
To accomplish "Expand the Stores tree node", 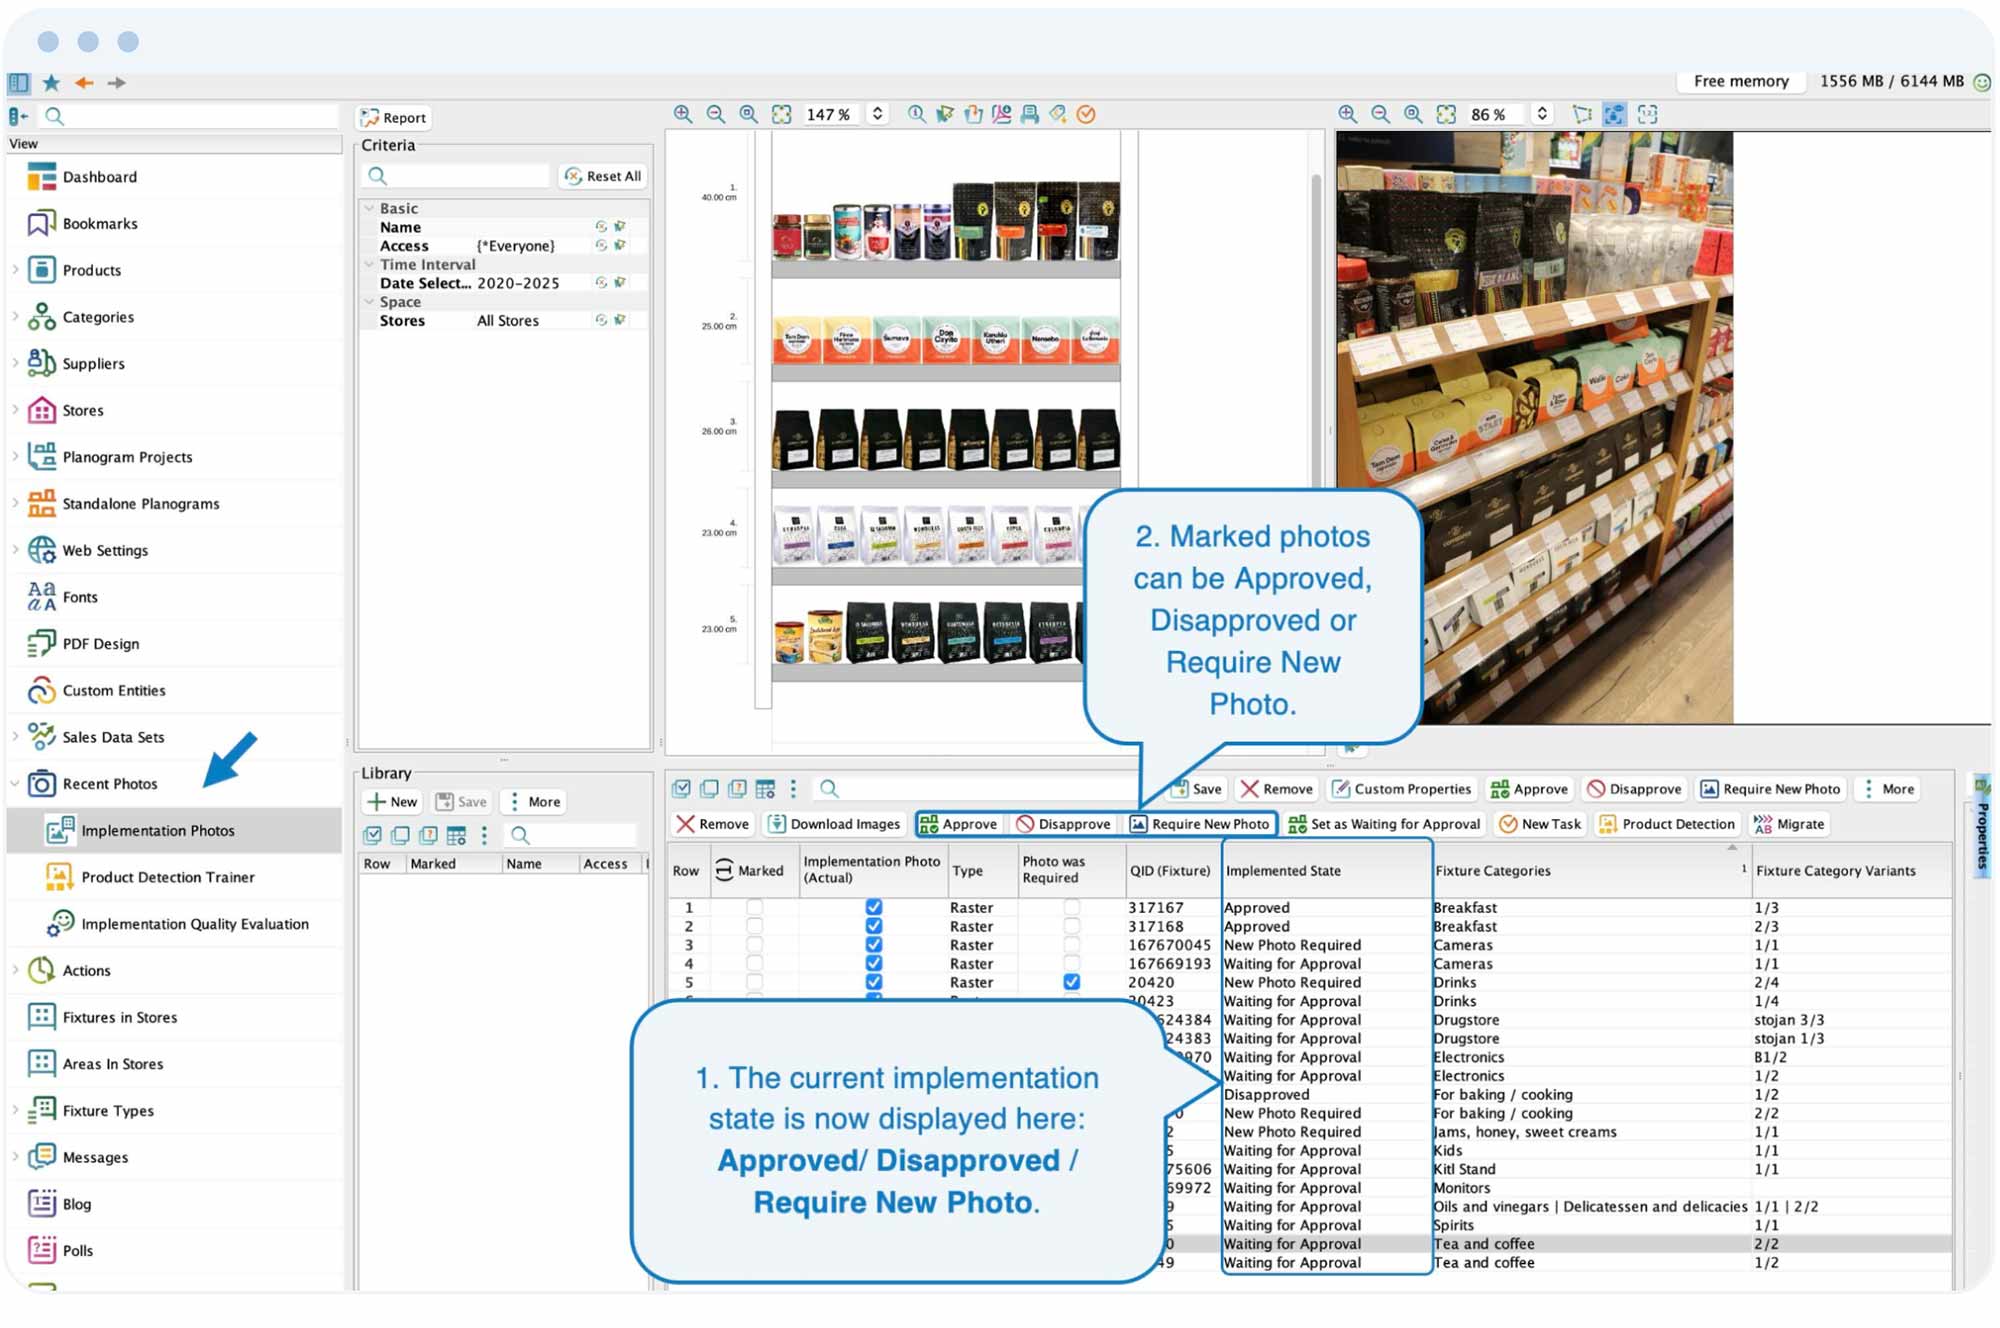I will [x=15, y=410].
